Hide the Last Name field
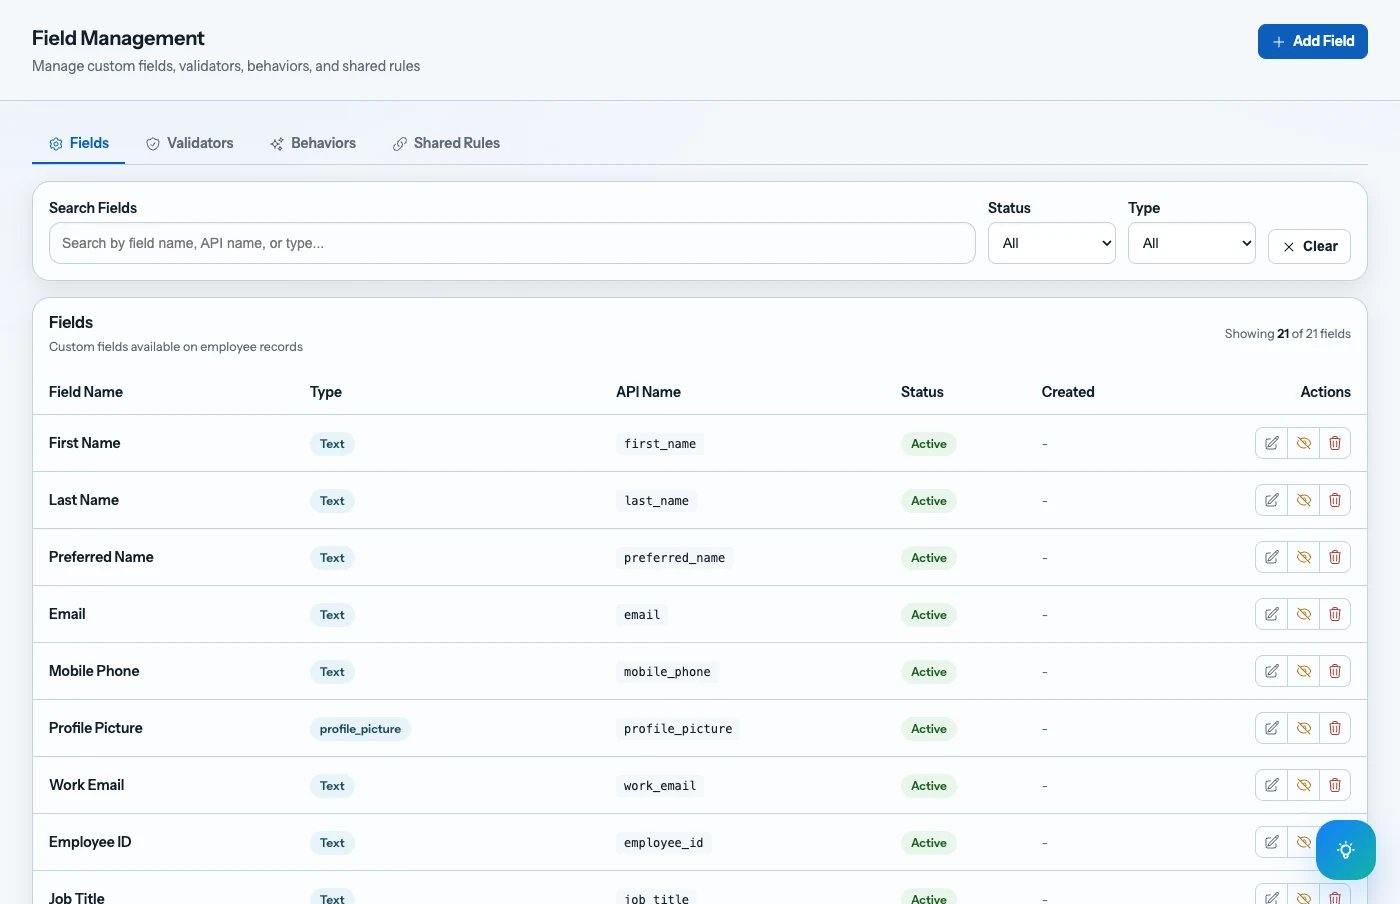Screen dimensions: 1400x904 1304,500
